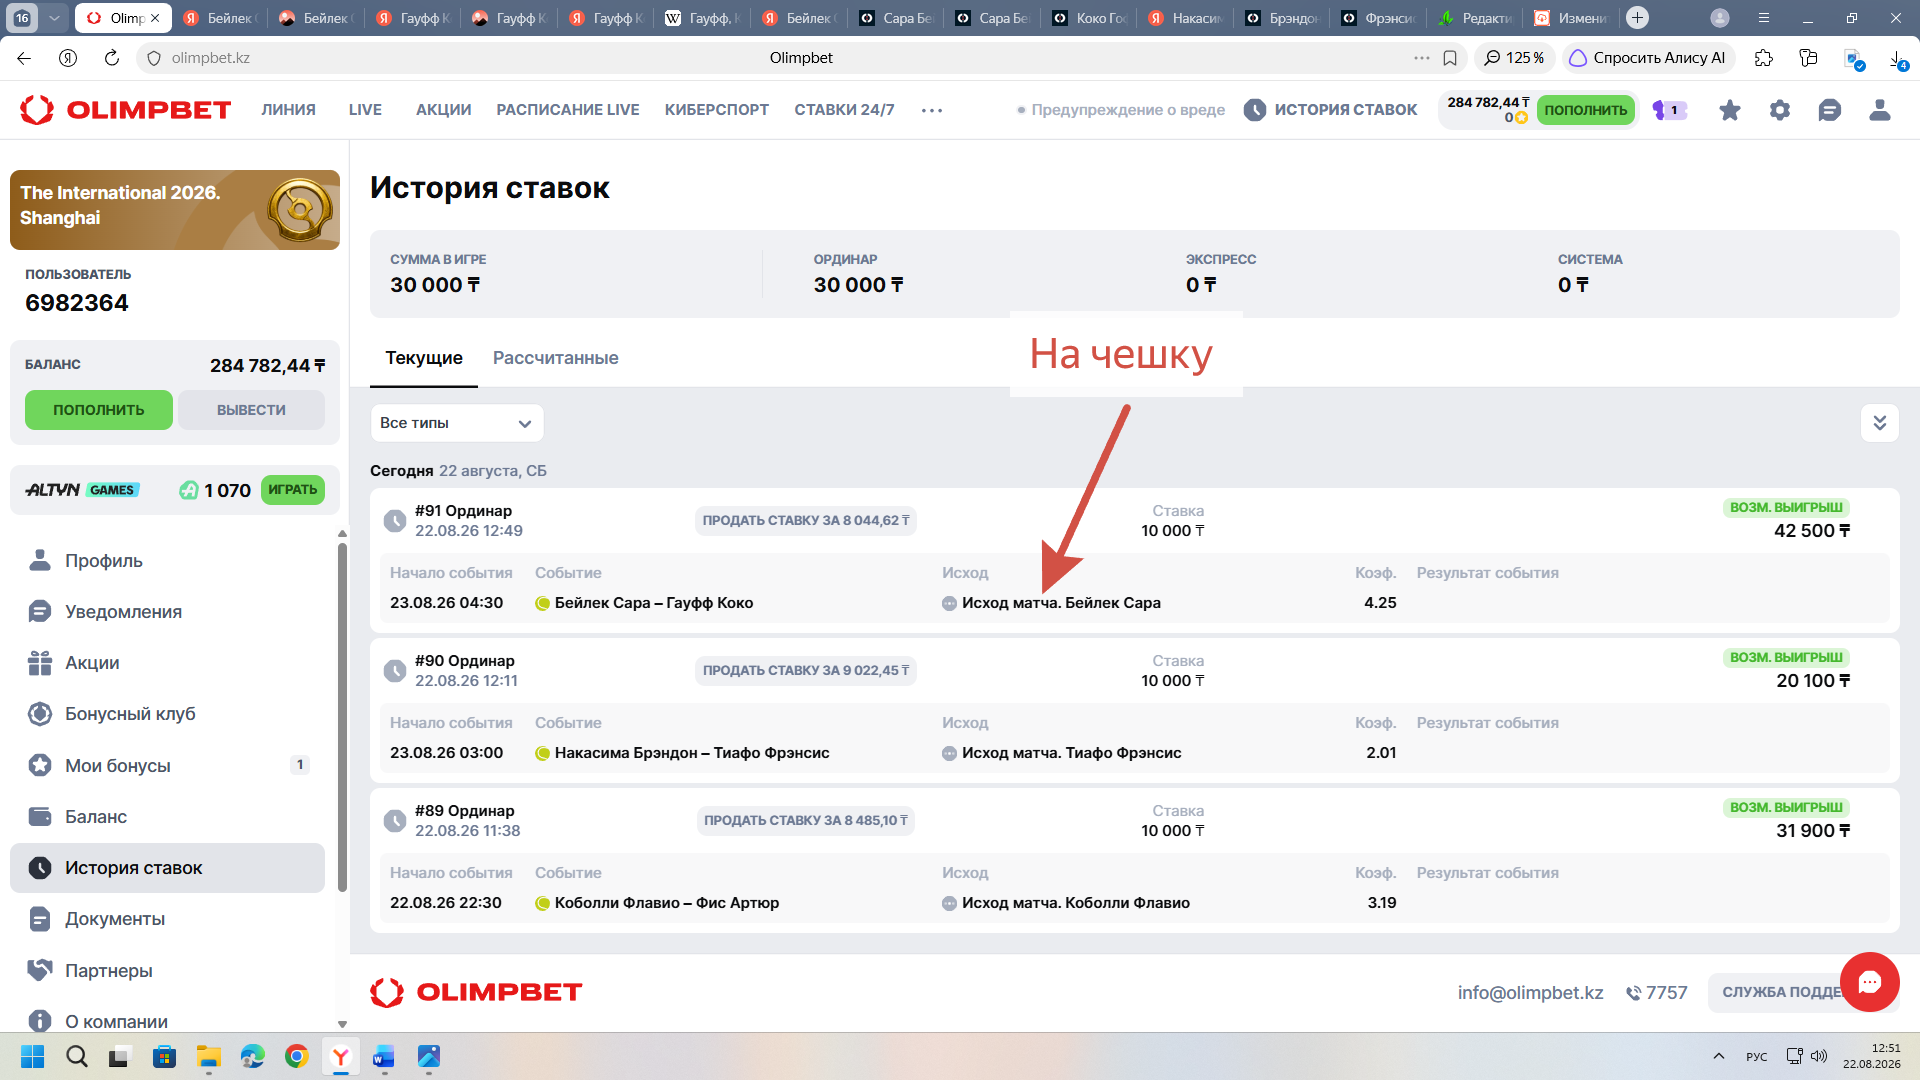Screen dimensions: 1920x1080
Task: Open browser downloads icon
Action: coord(1897,59)
